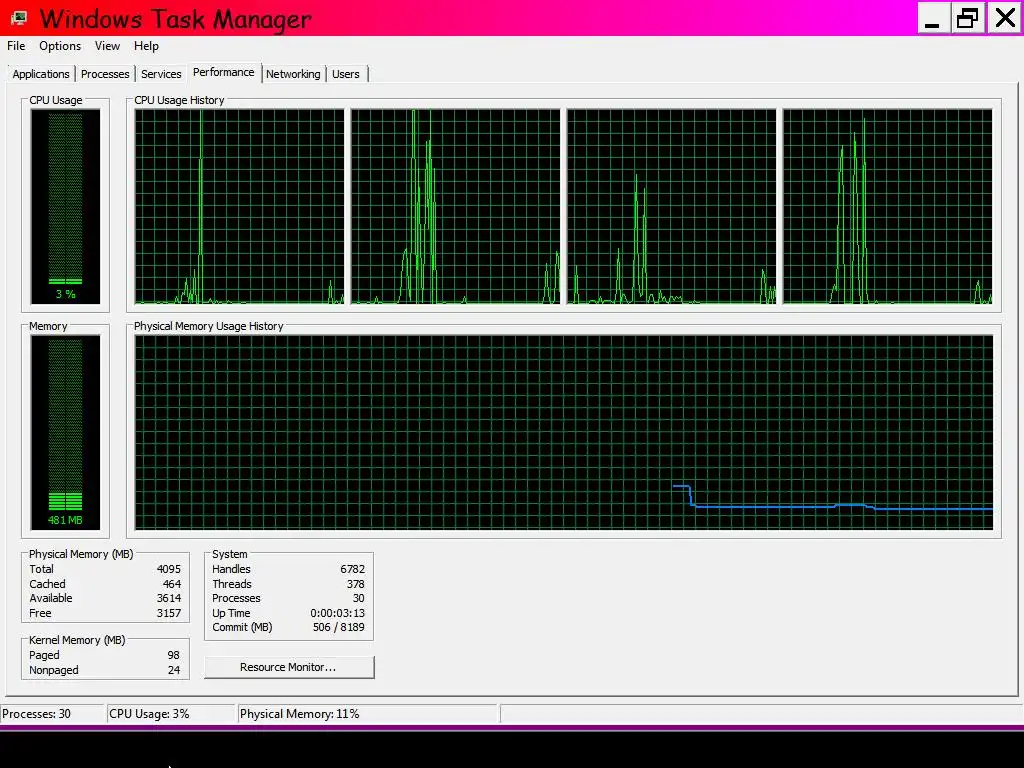Screen dimensions: 1024x768
Task: Open Resource Monitor
Action: click(x=289, y=667)
